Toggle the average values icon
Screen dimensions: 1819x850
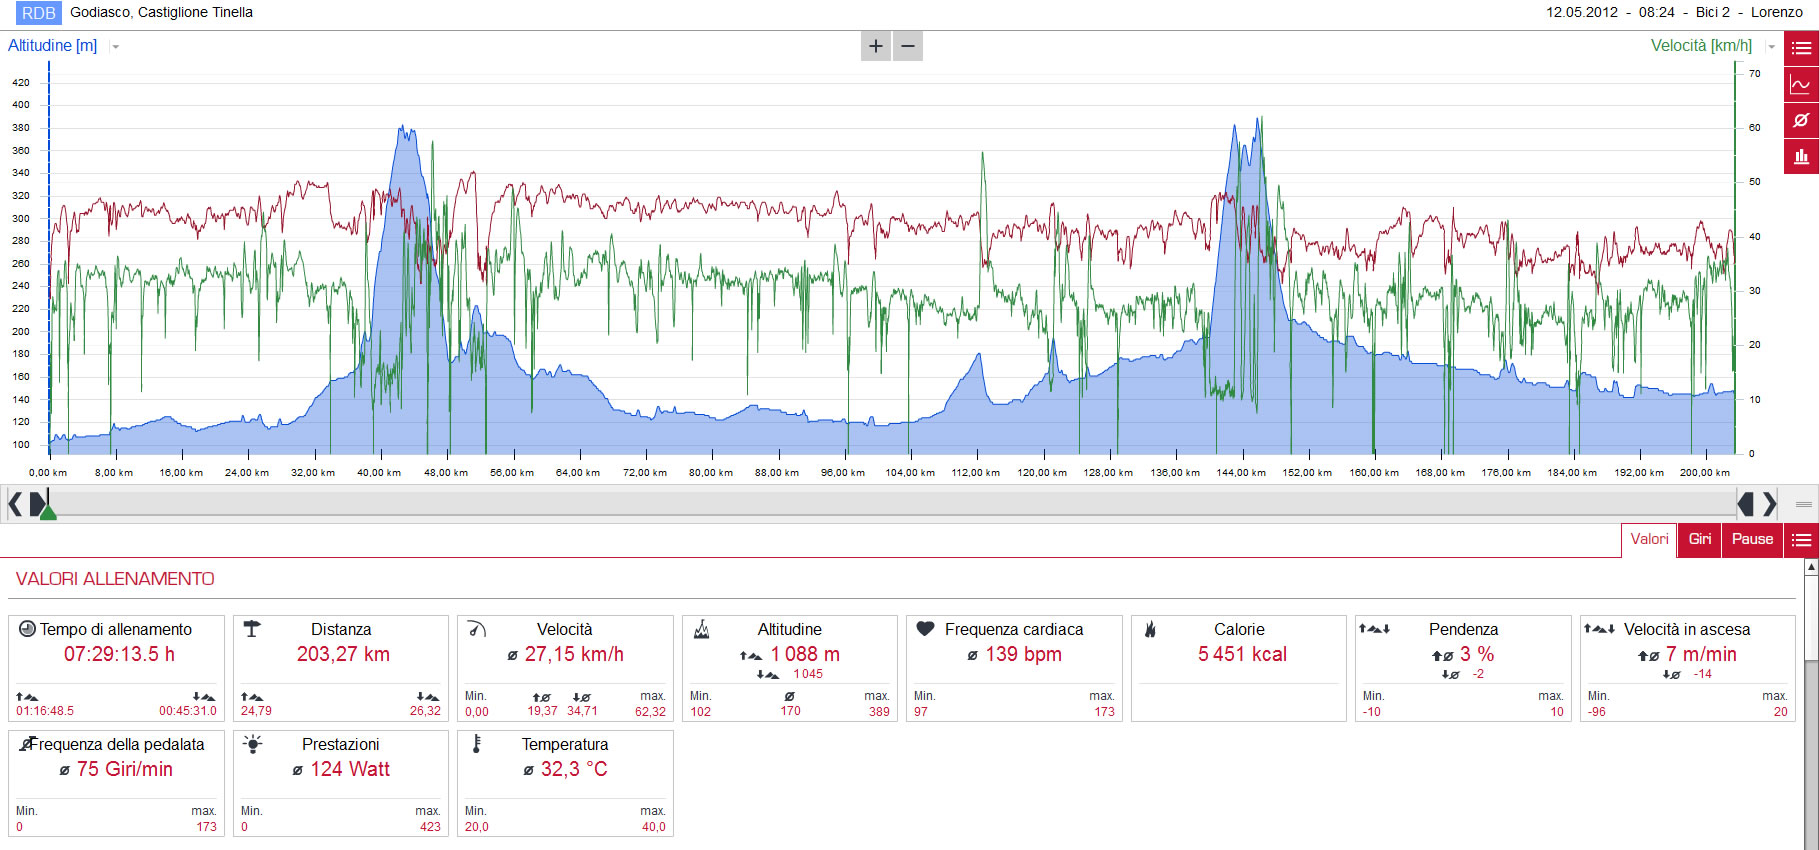[1801, 120]
